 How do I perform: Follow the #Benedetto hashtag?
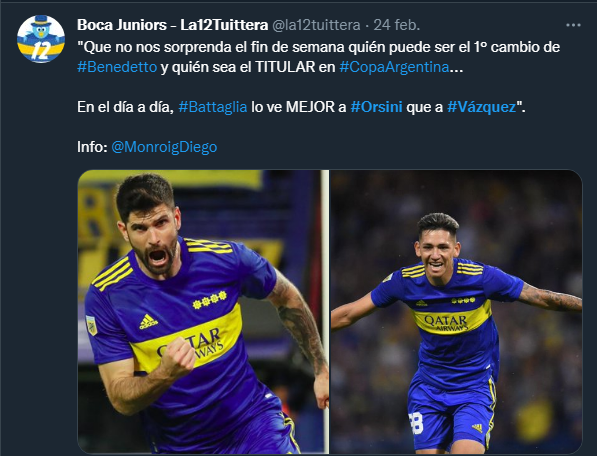click(117, 67)
